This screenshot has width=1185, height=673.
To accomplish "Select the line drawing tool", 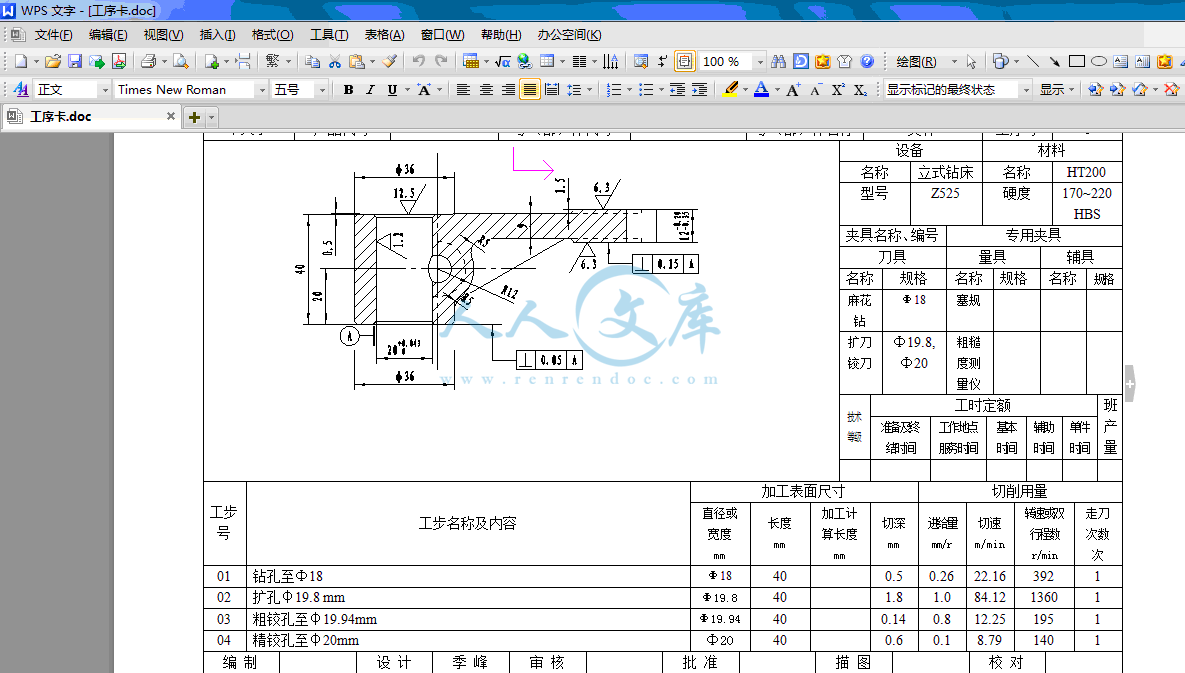I will 1033,61.
